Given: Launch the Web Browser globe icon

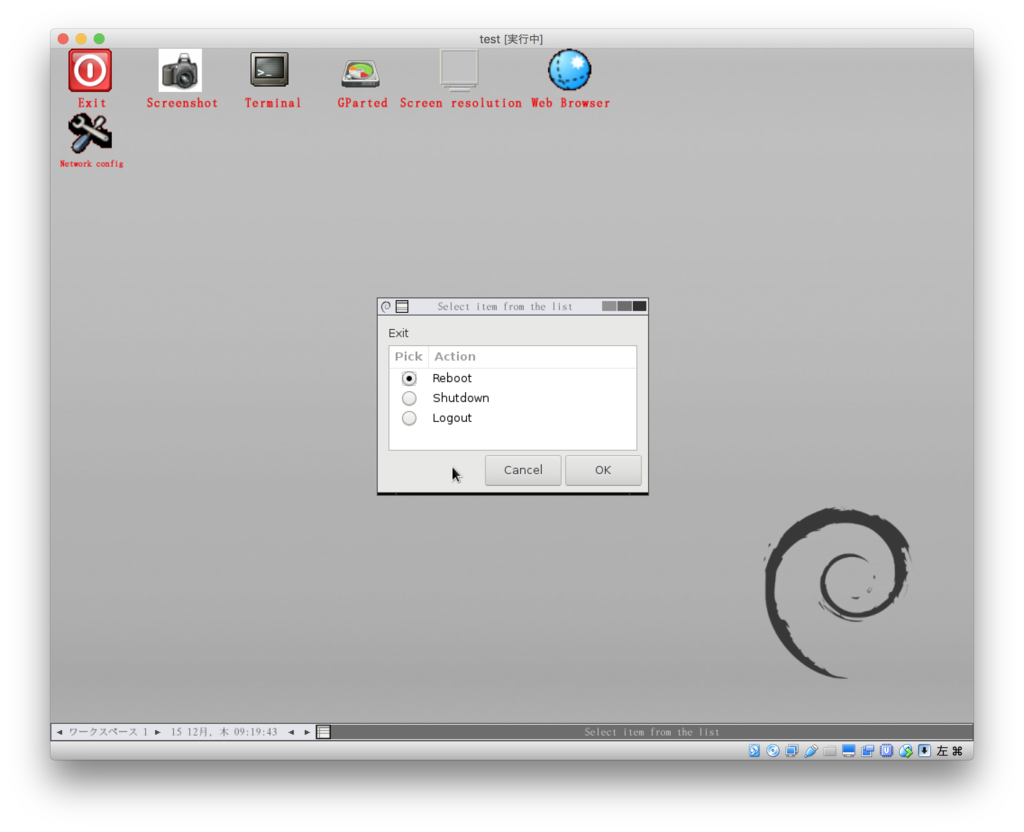Looking at the screenshot, I should pyautogui.click(x=569, y=70).
